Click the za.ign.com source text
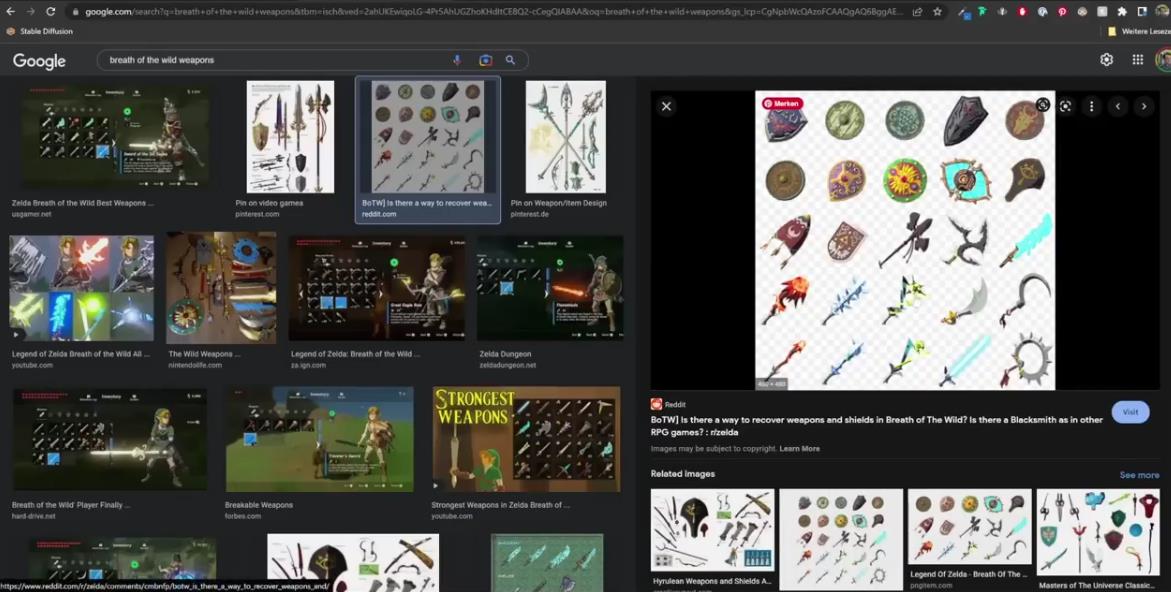The height and width of the screenshot is (592, 1171). [x=308, y=365]
